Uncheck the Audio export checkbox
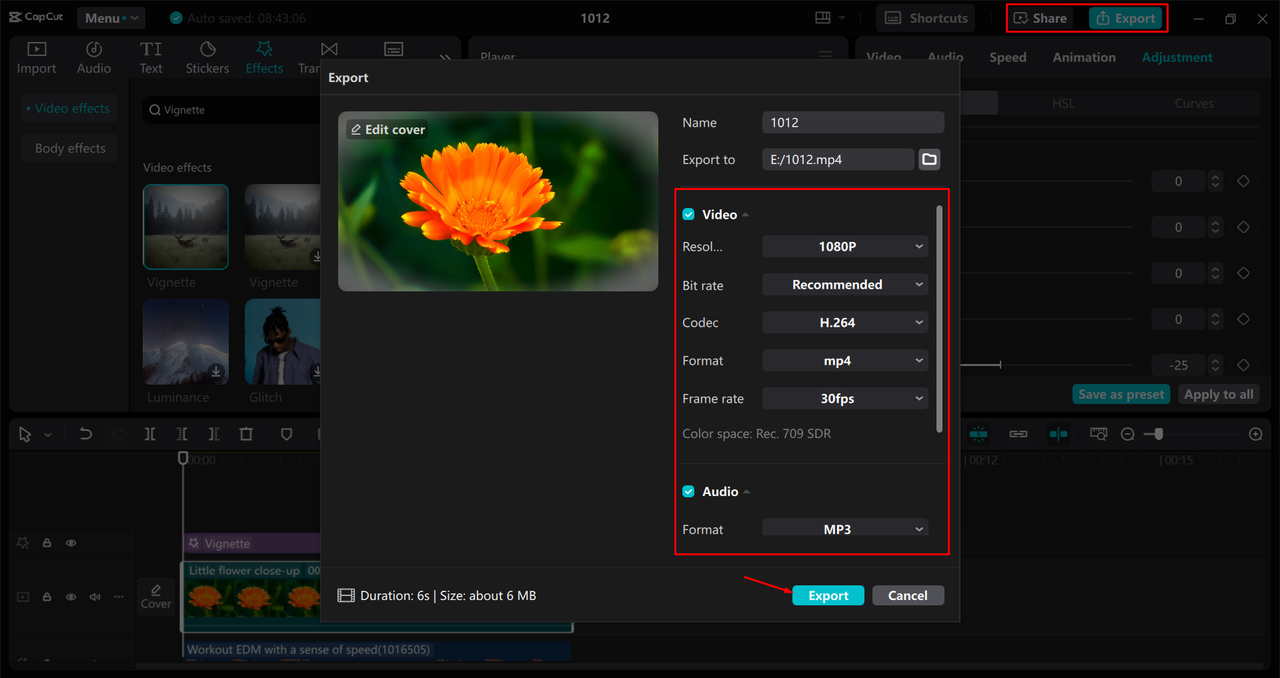 pos(688,491)
